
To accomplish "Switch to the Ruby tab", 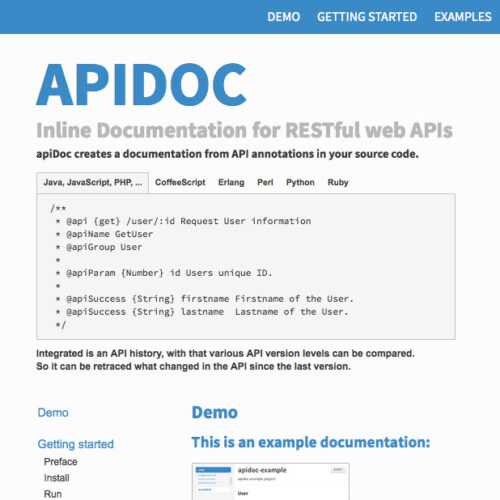I will [338, 182].
